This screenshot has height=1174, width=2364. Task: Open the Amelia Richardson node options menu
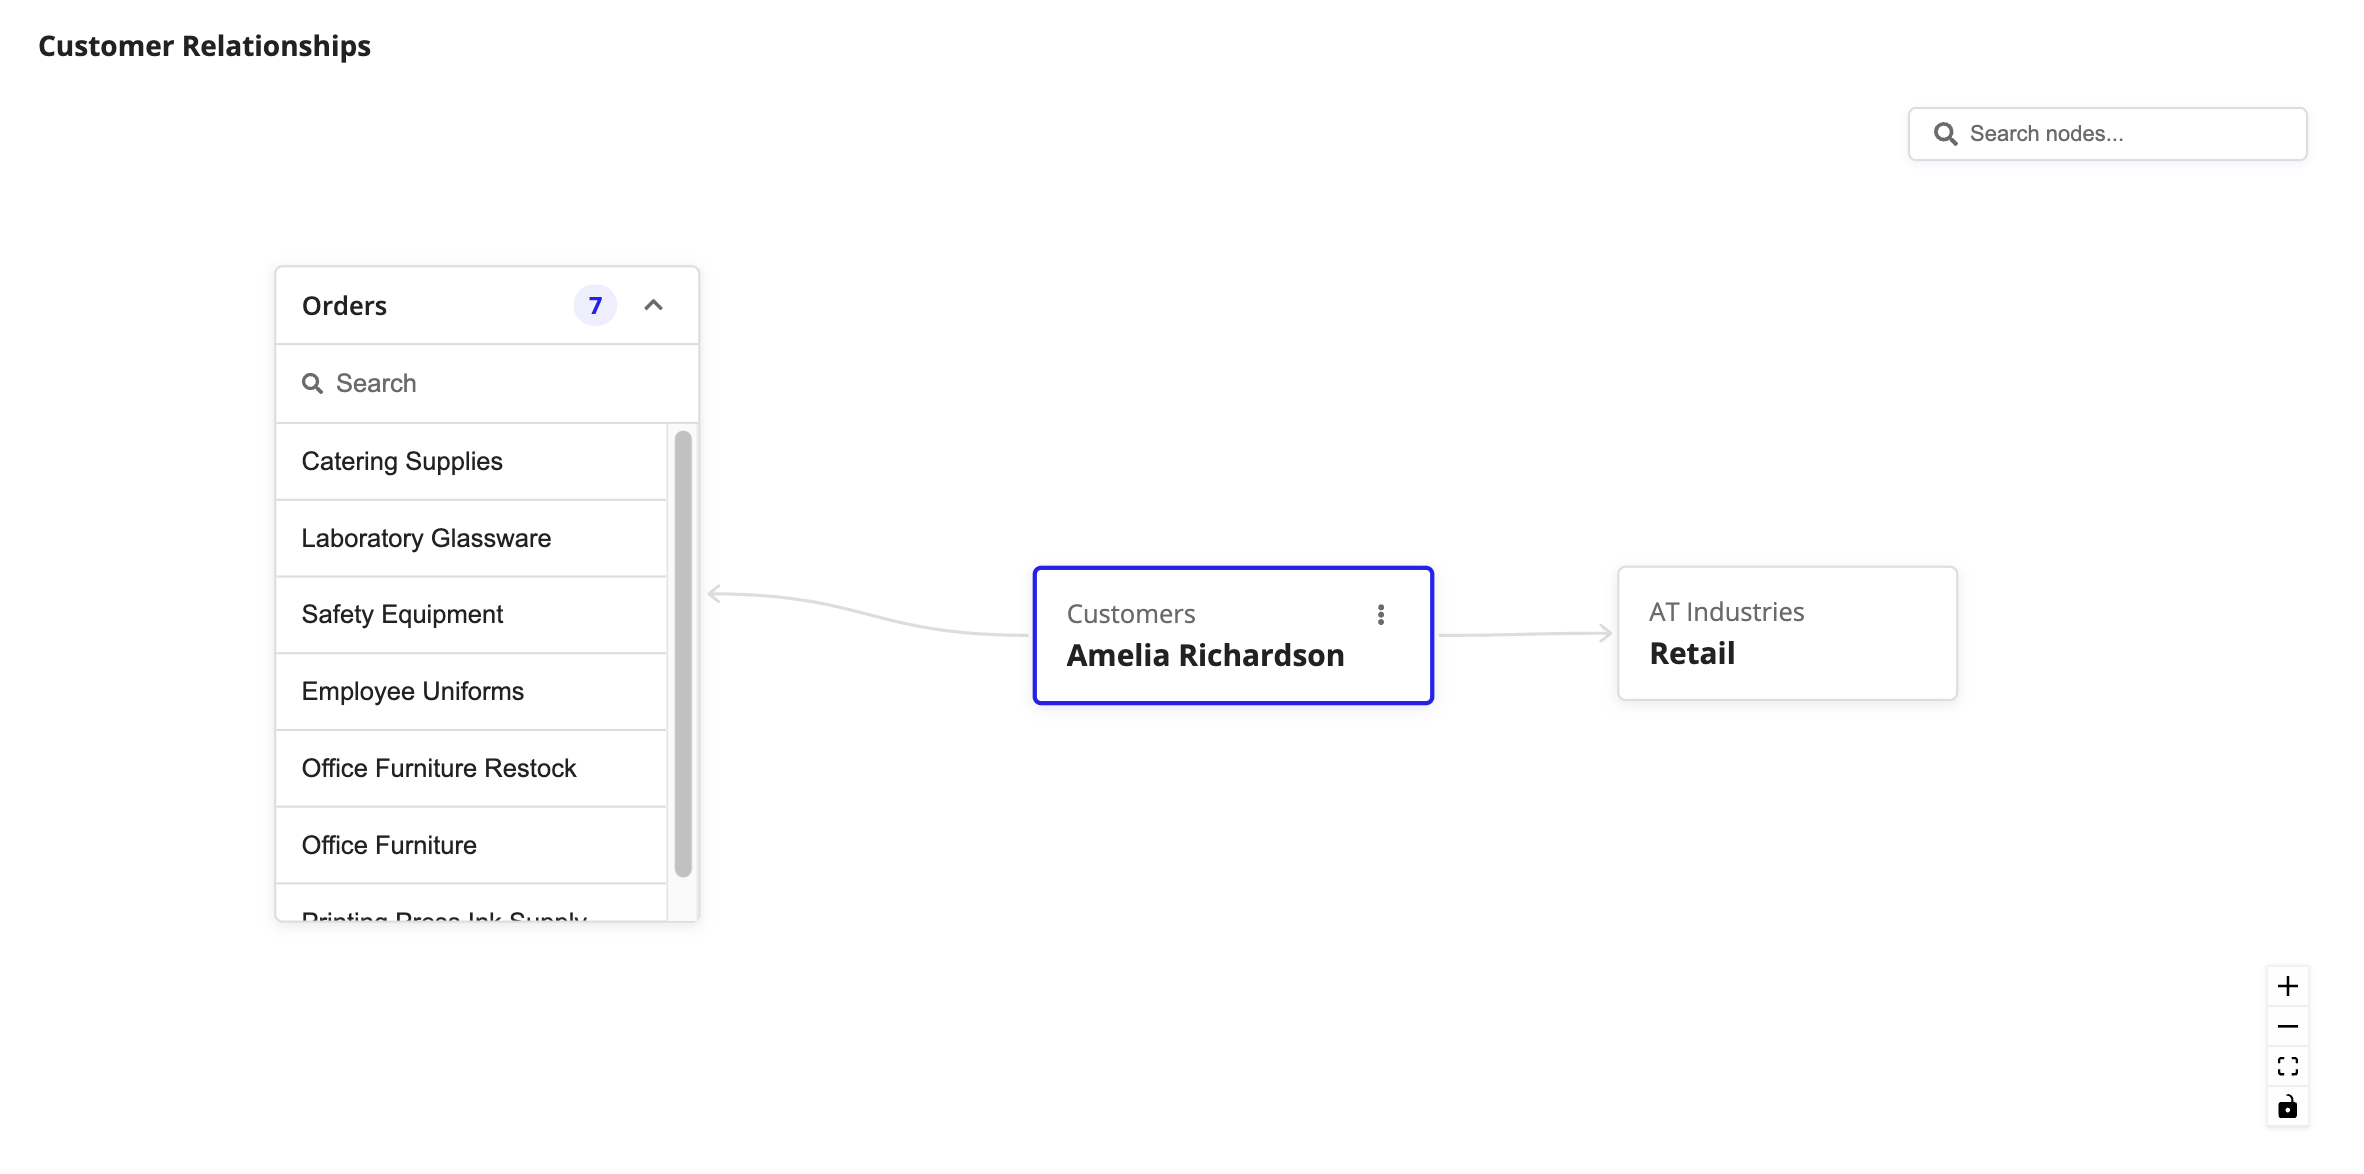click(1380, 614)
